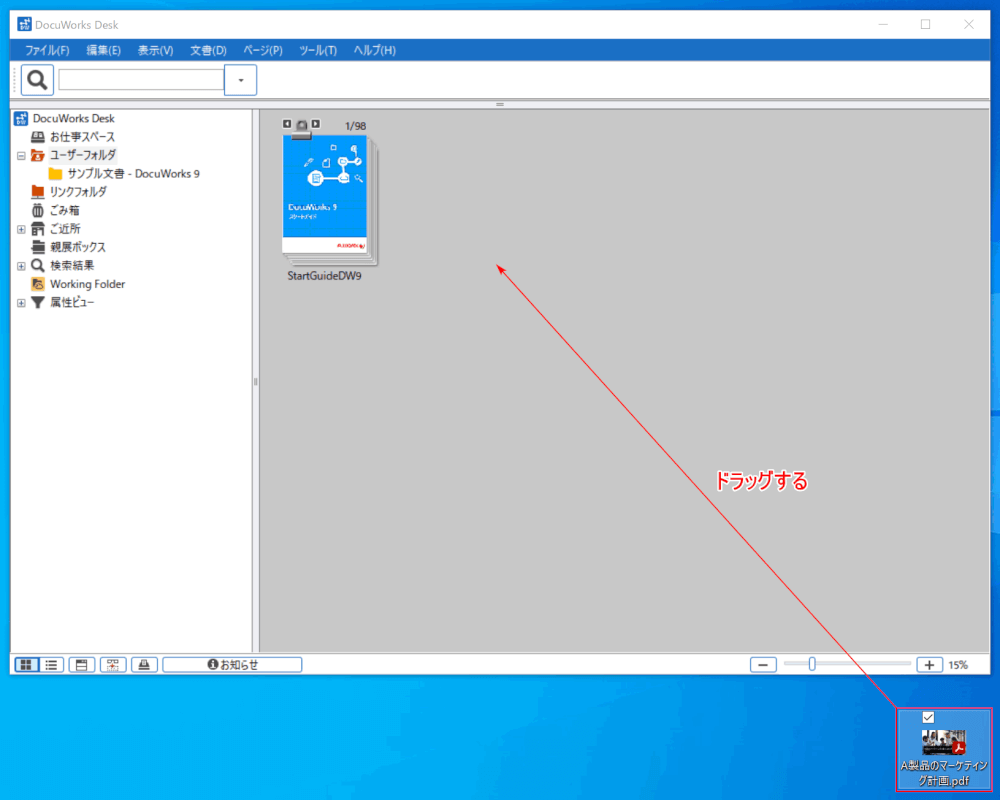Select the StartGuideDW9 document thumbnail

[326, 200]
